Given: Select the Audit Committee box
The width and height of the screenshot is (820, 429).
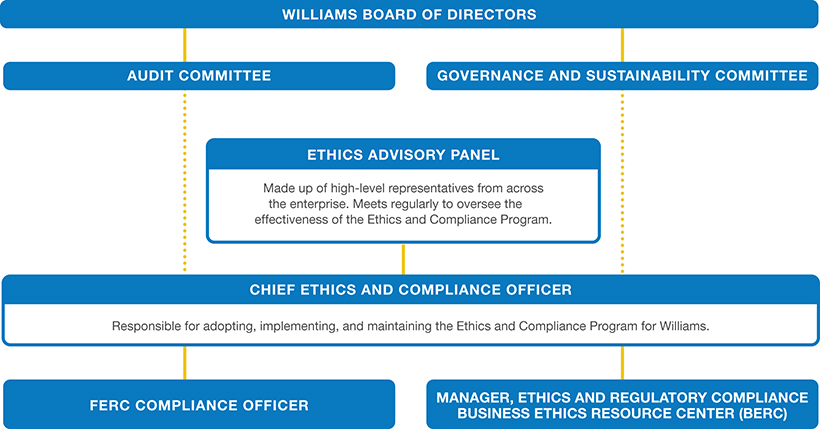Looking at the screenshot, I should pyautogui.click(x=199, y=76).
